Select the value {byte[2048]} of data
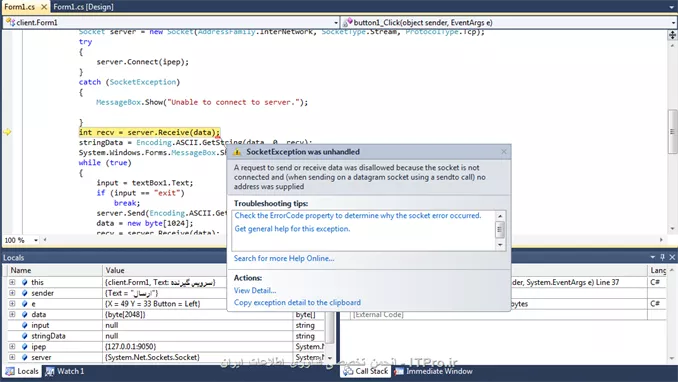Viewport: 678px width, 382px height. point(125,315)
